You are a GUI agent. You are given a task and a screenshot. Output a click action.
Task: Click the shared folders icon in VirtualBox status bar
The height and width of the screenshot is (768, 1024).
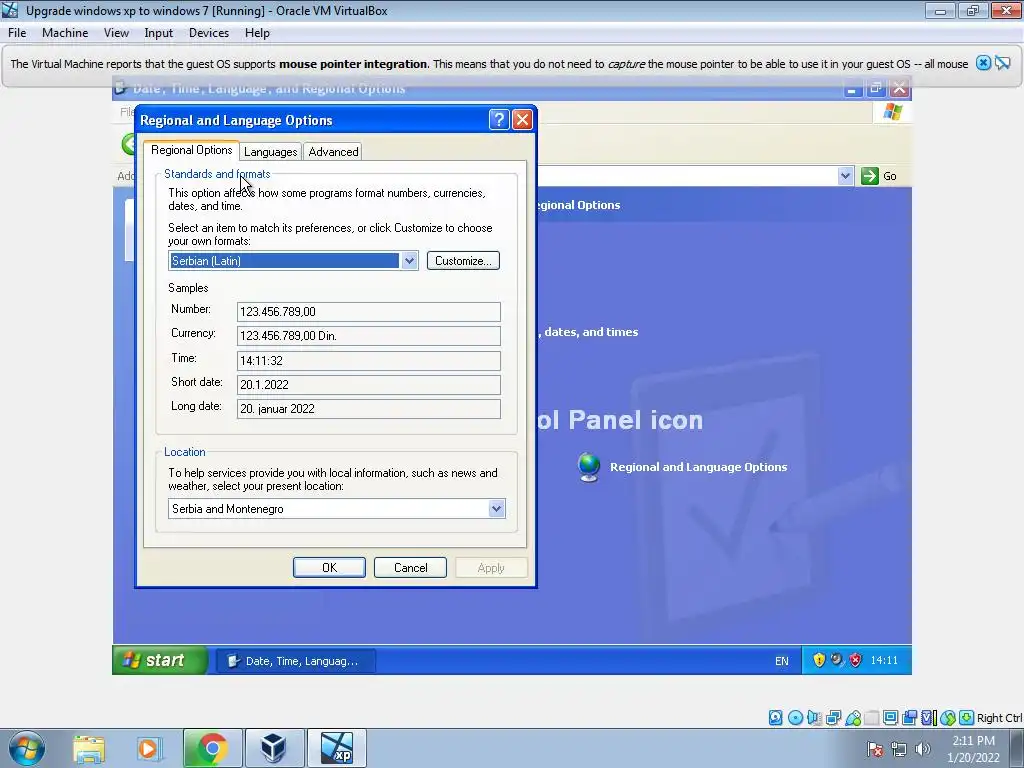tap(872, 718)
